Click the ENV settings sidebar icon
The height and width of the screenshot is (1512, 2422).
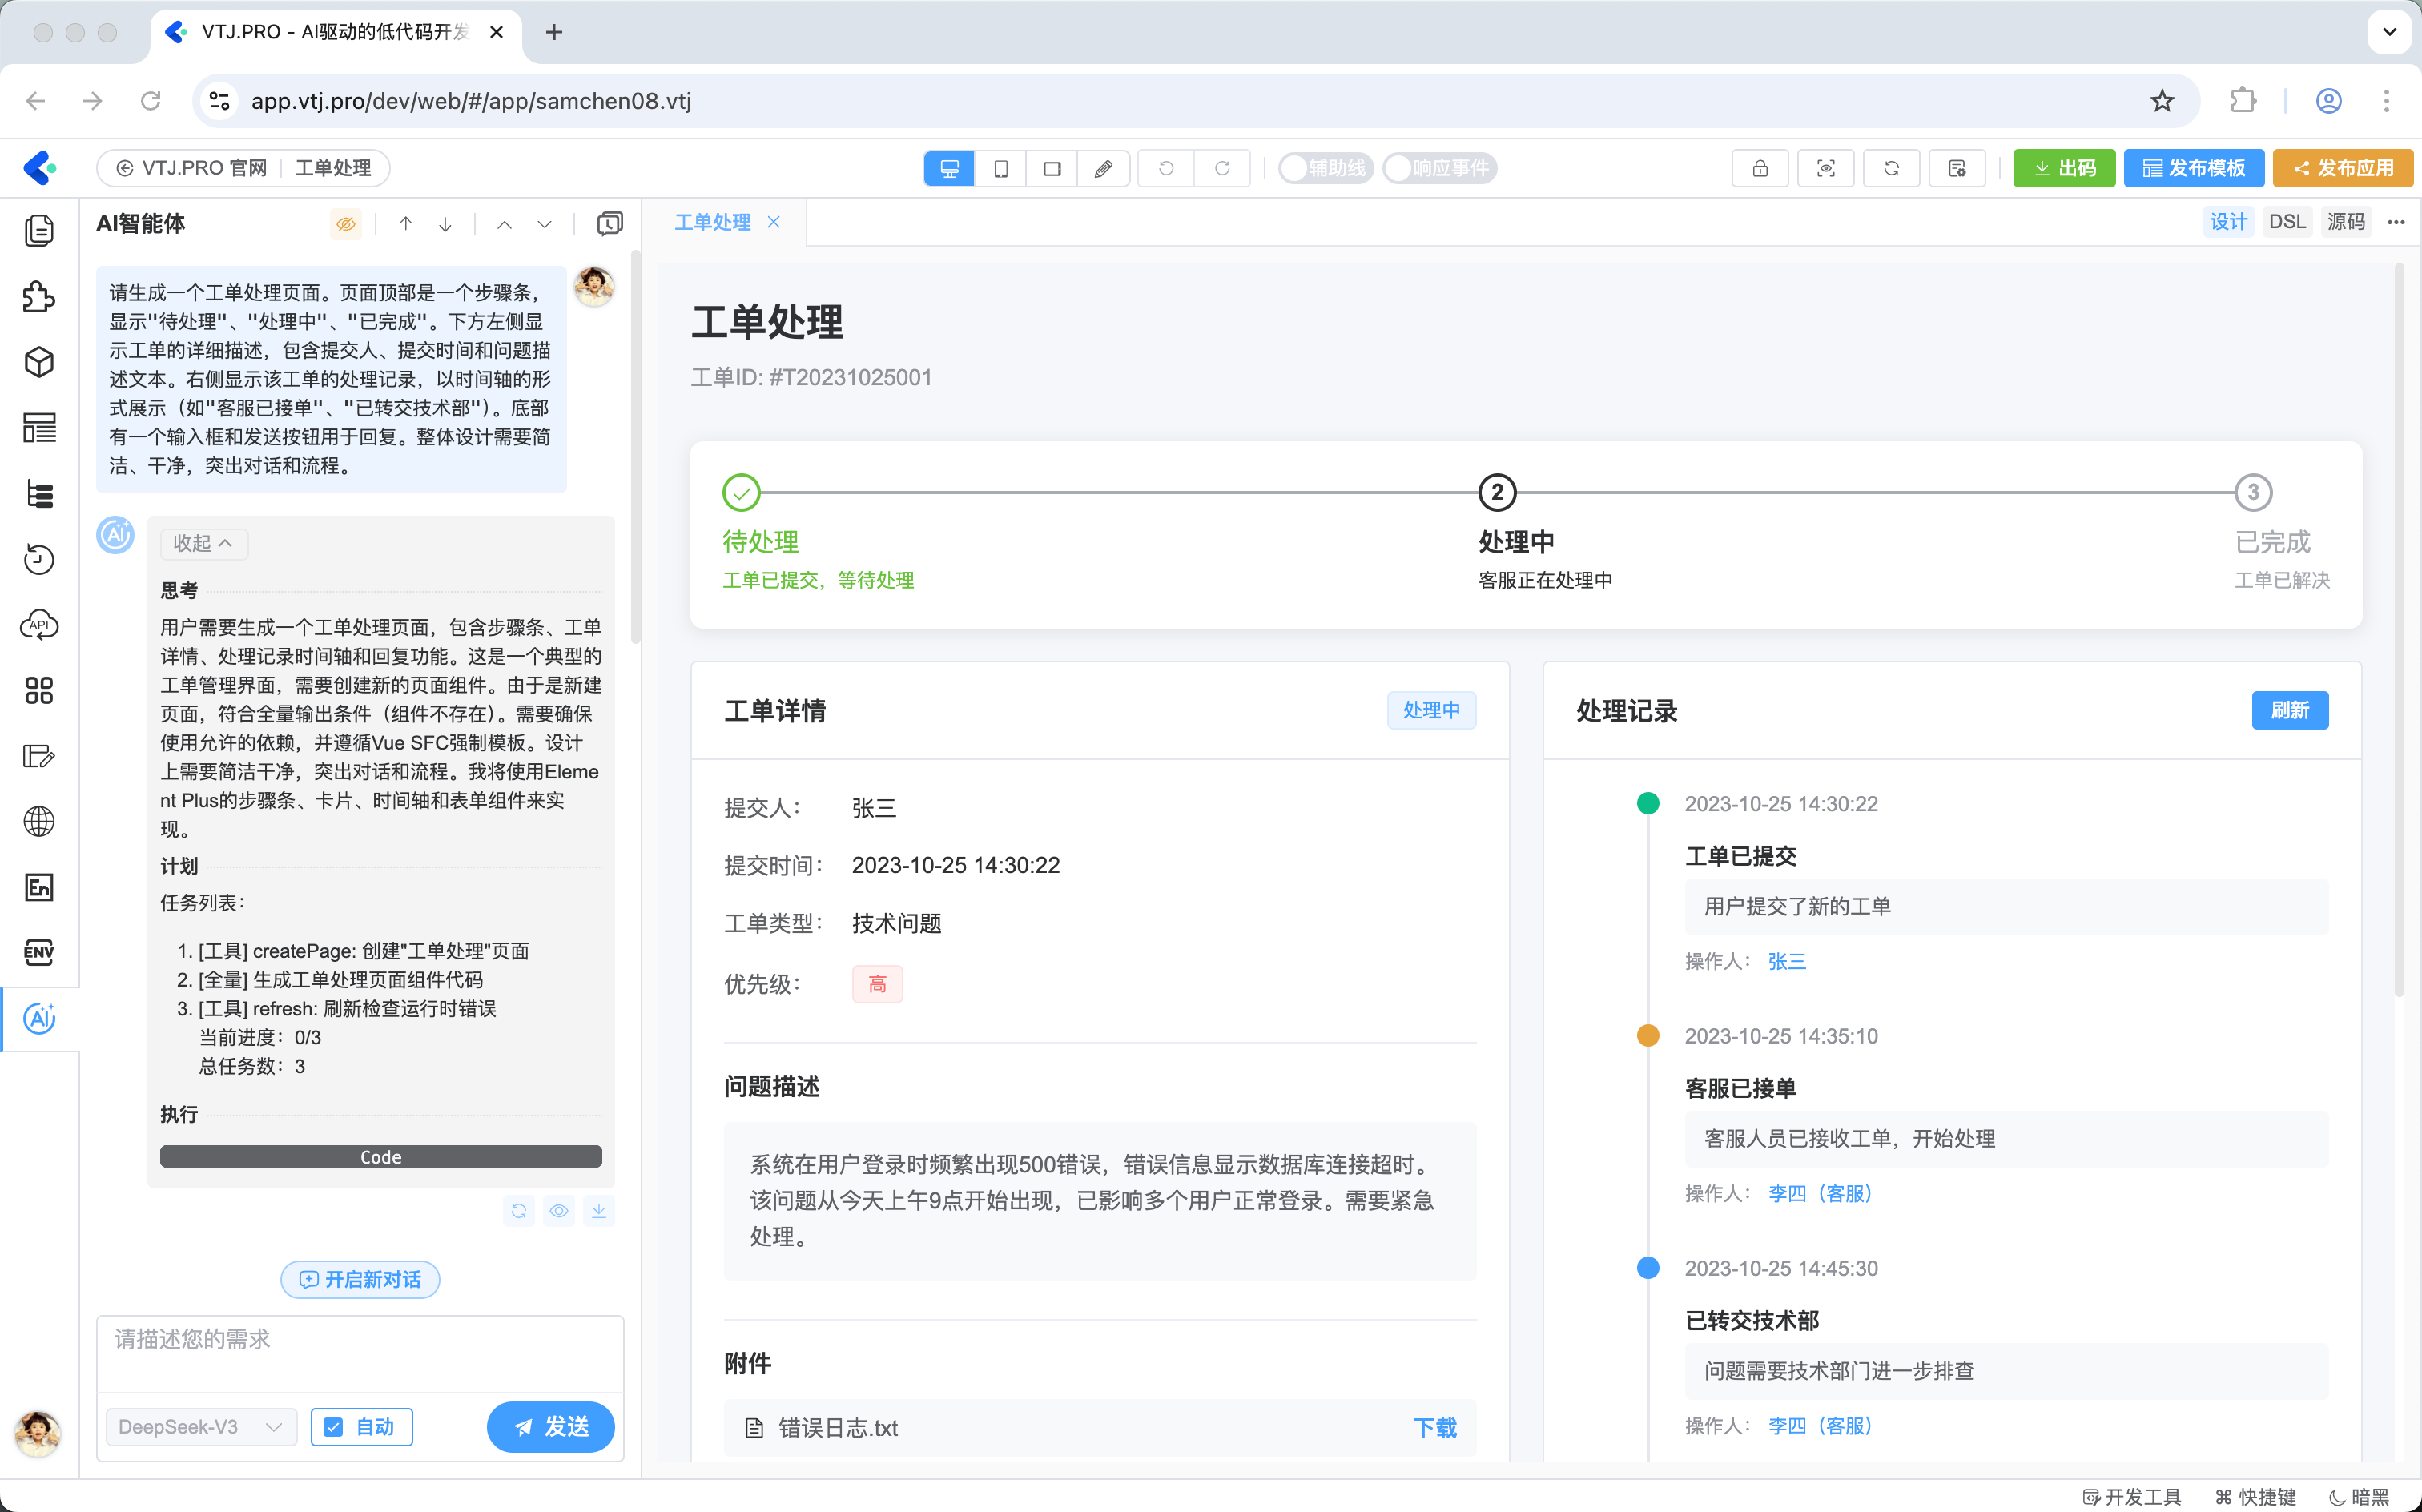(39, 952)
